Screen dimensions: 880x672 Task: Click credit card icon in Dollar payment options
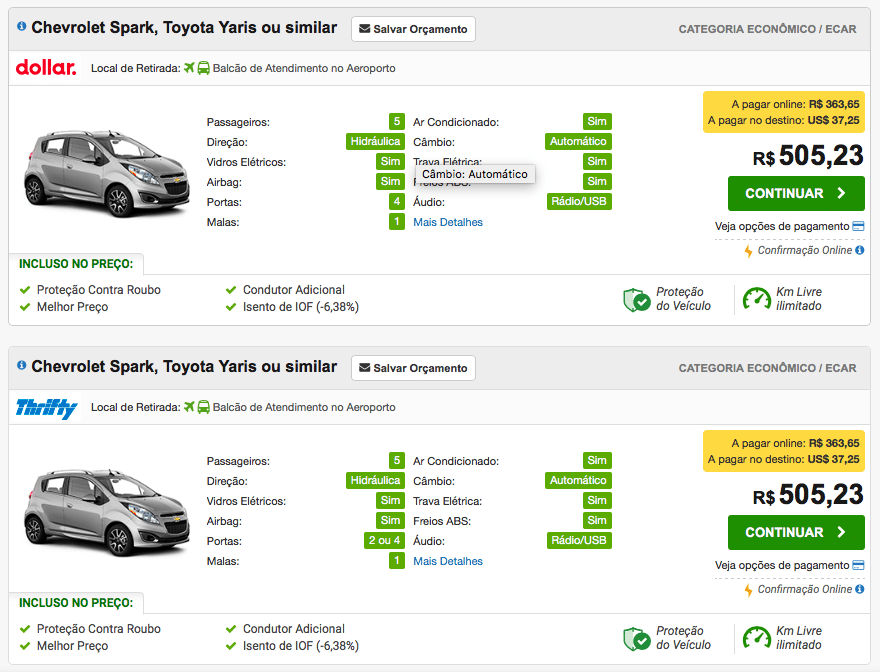858,226
